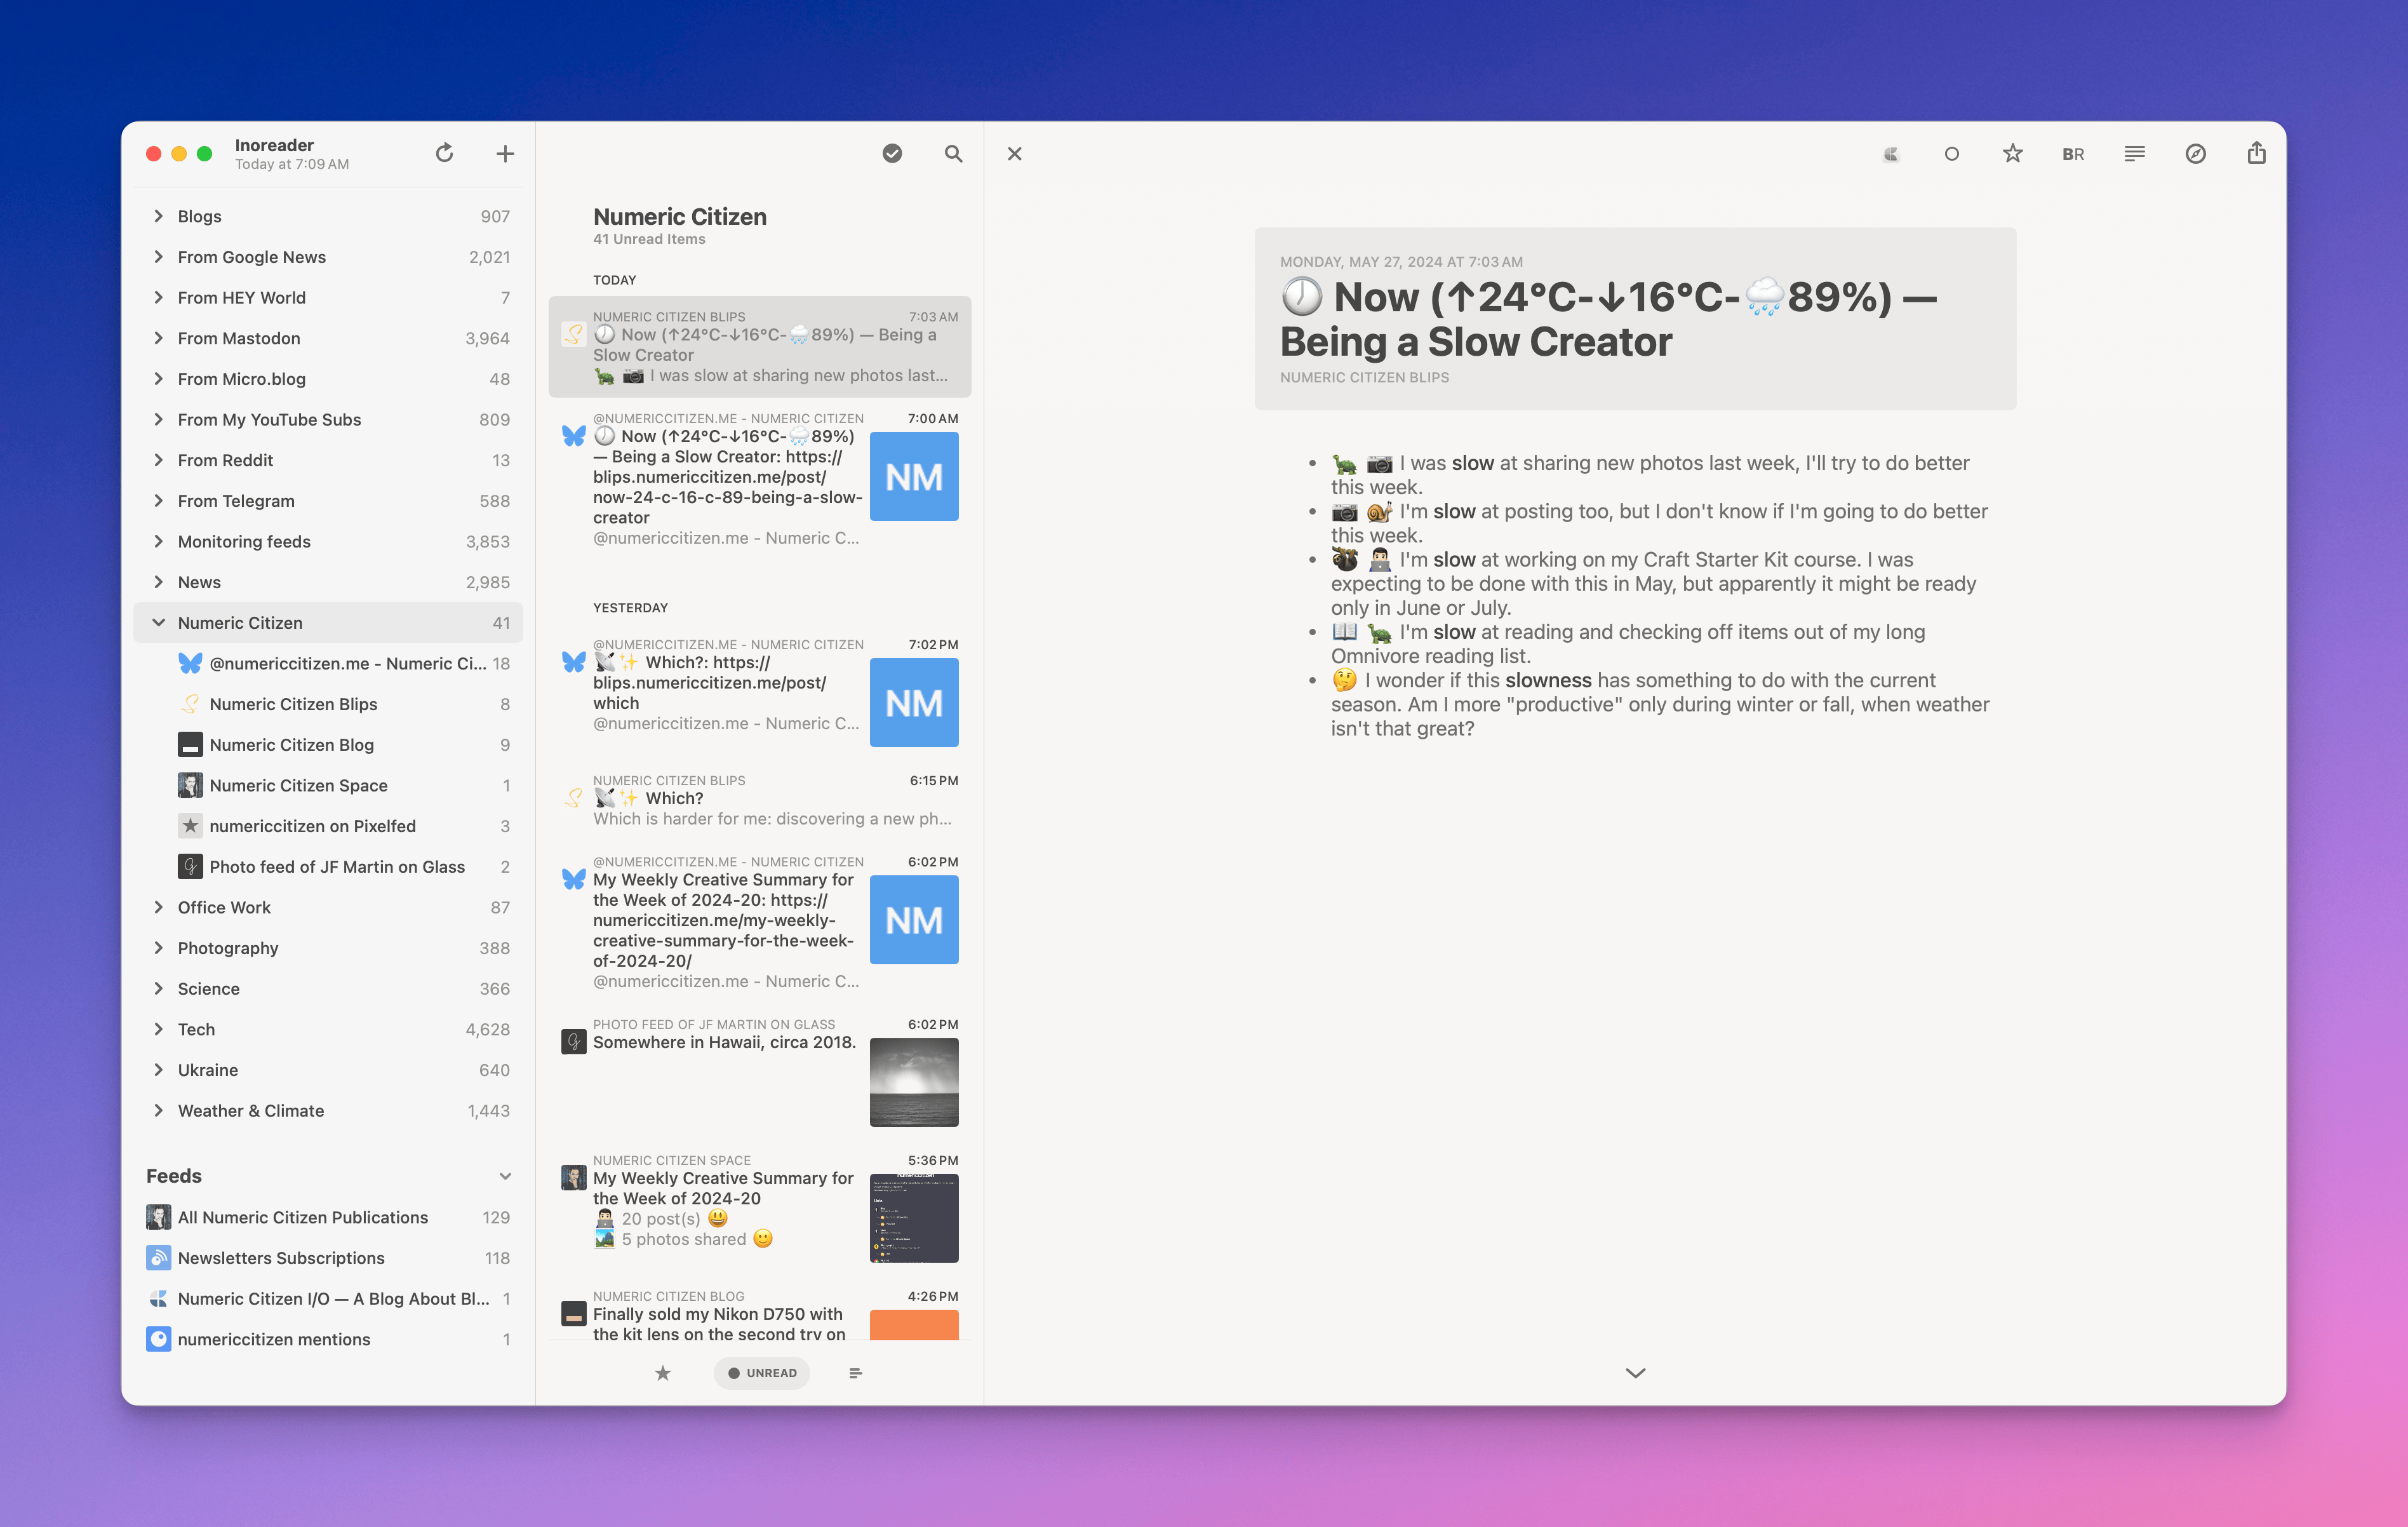Open the search icon
Viewport: 2408px width, 1527px height.
(952, 153)
